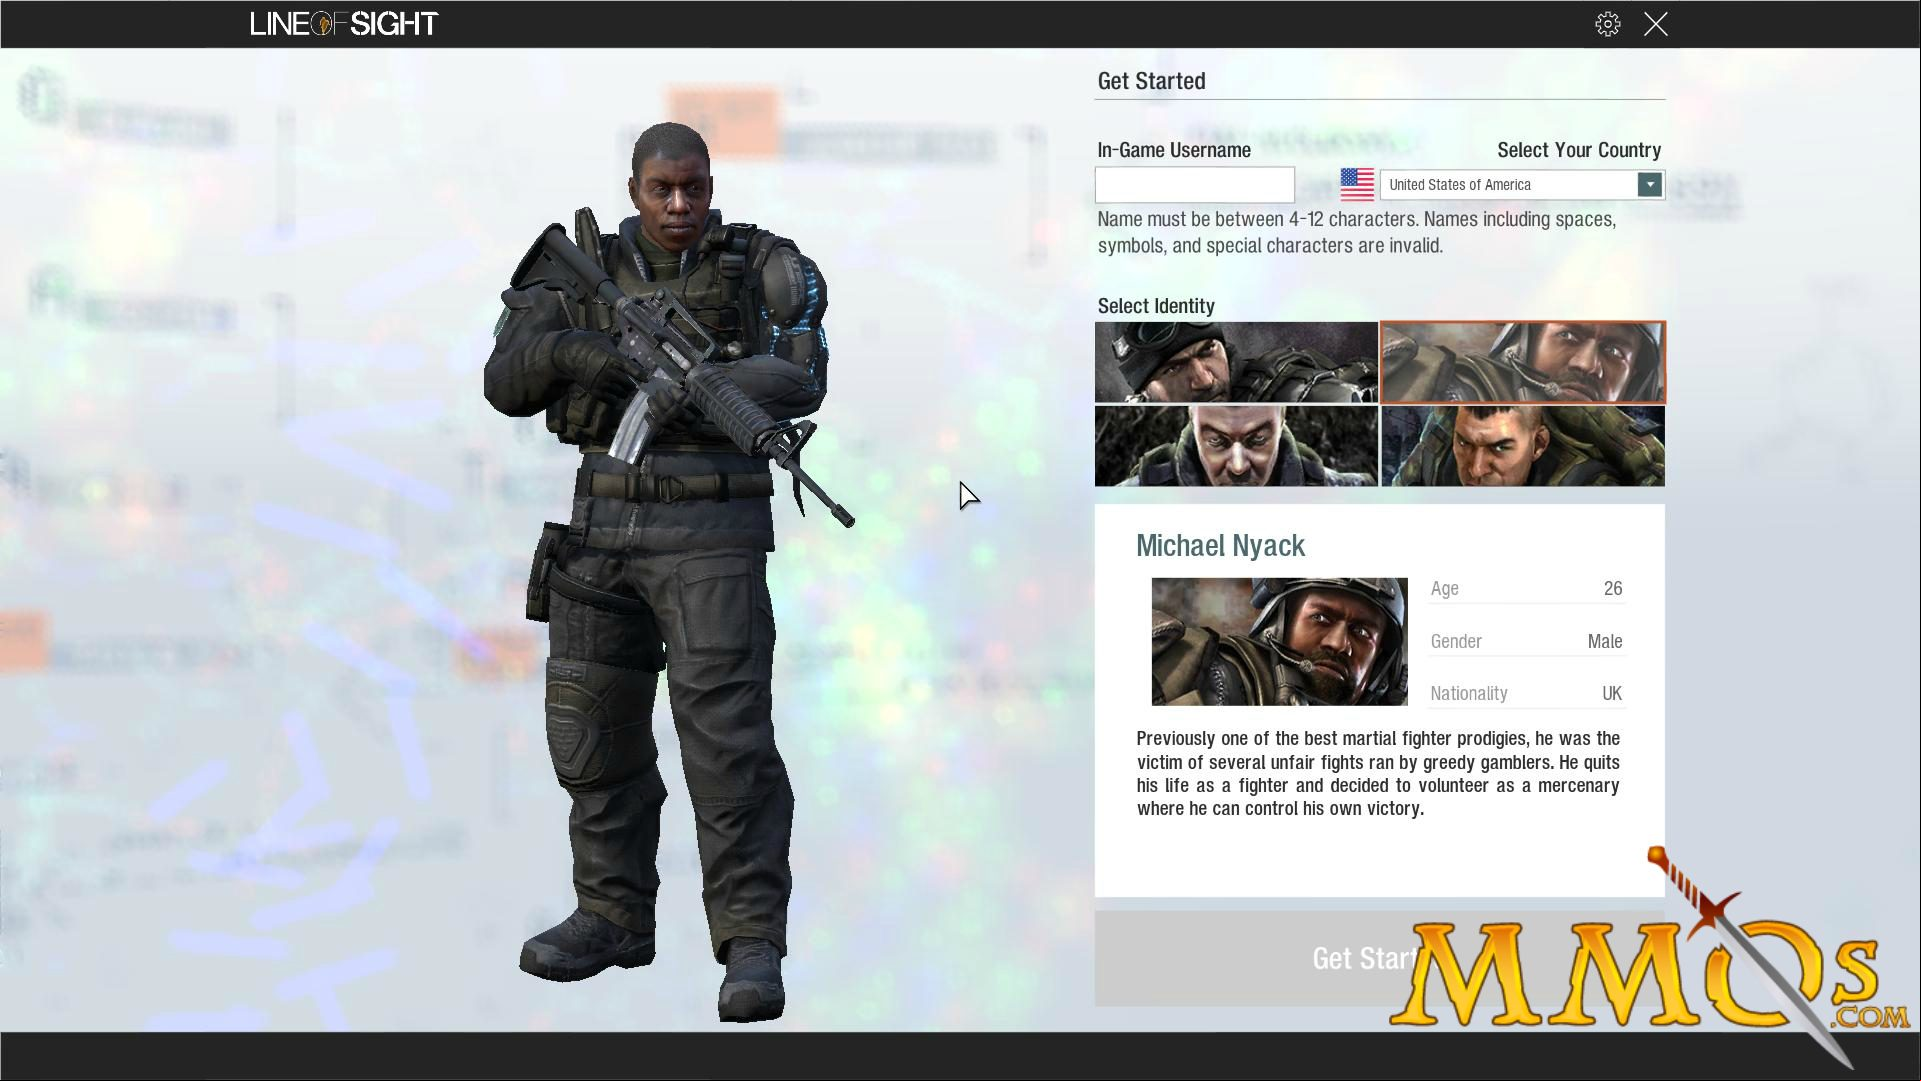
Task: Click the In-Game Username label
Action: click(1174, 150)
